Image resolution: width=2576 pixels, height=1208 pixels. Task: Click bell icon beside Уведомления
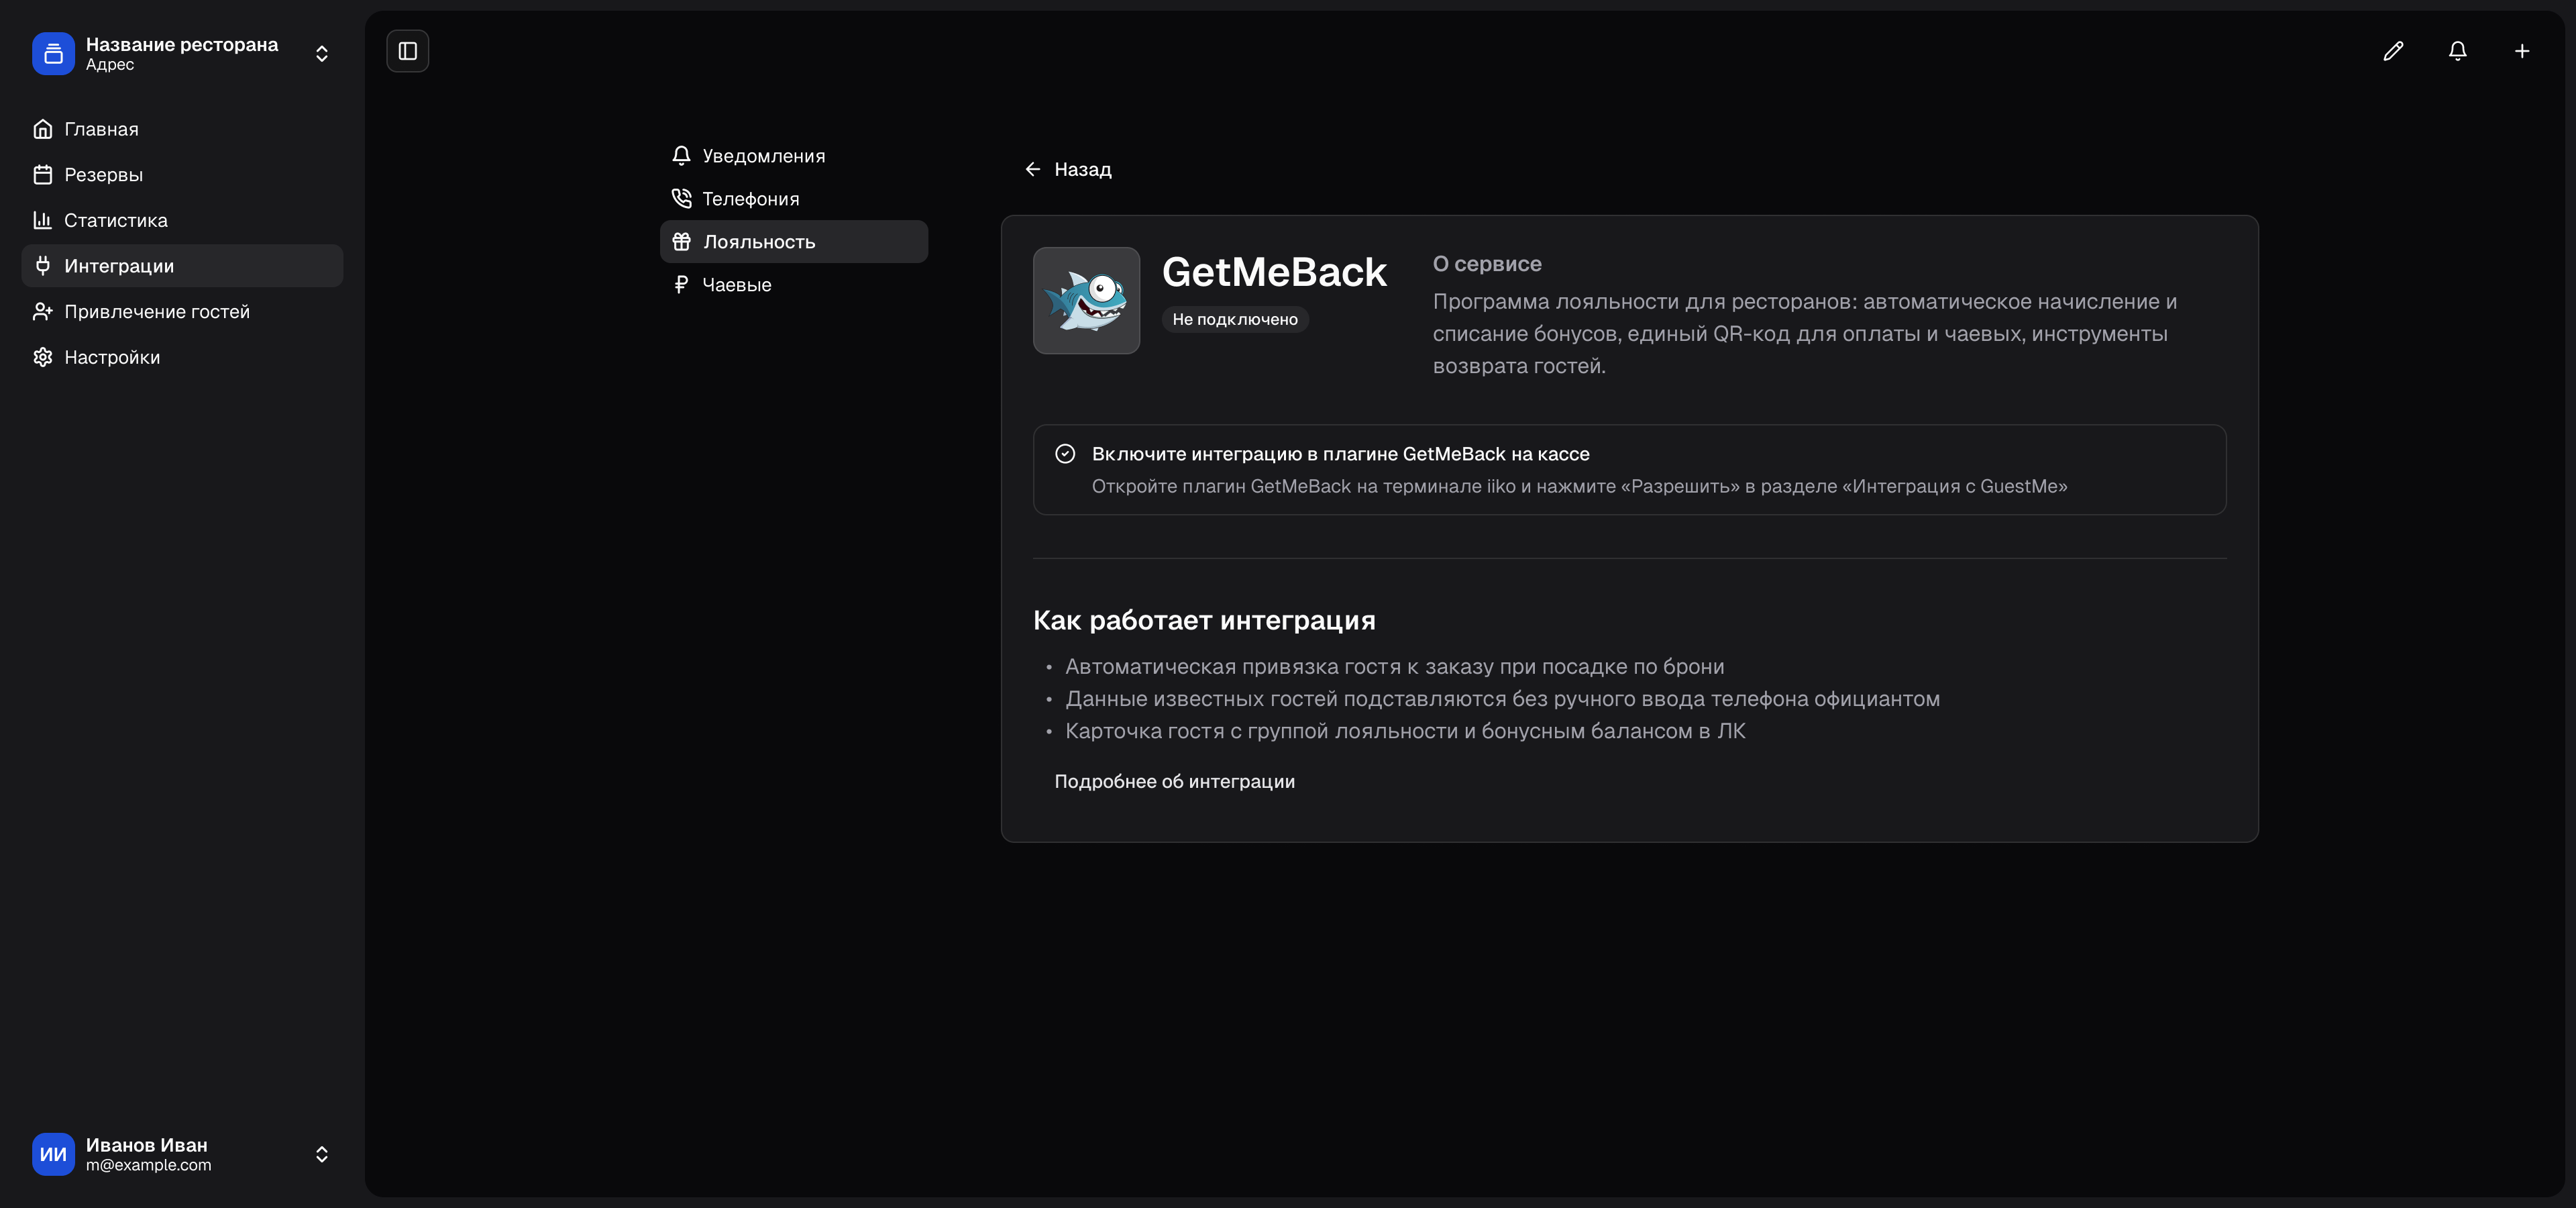[x=681, y=156]
